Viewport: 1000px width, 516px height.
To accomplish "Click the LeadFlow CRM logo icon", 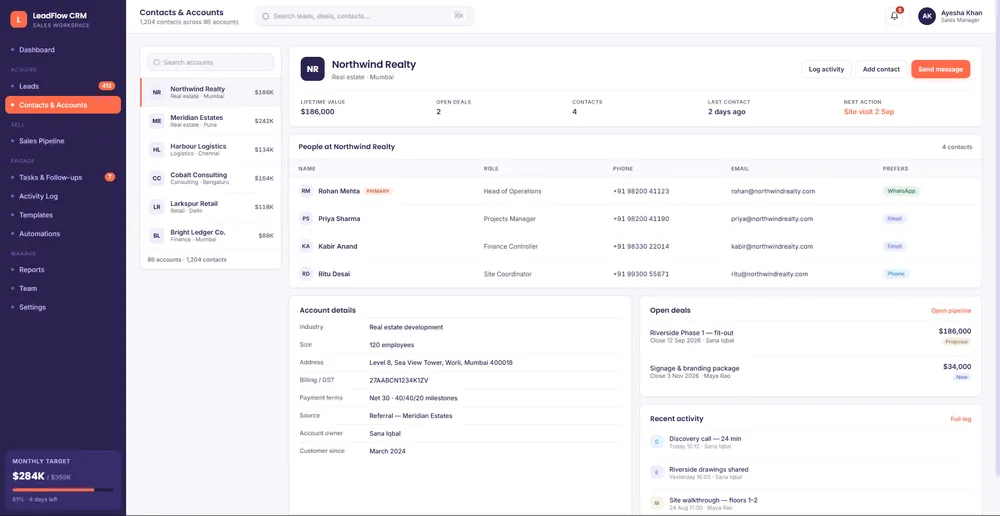I will [x=18, y=20].
